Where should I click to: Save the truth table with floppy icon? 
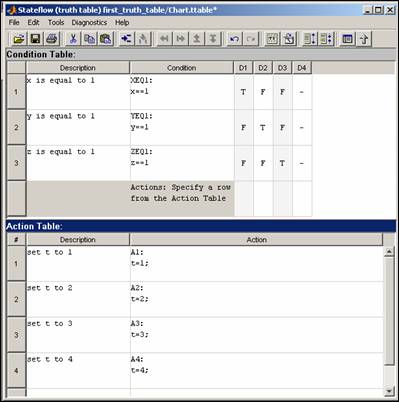[35, 39]
